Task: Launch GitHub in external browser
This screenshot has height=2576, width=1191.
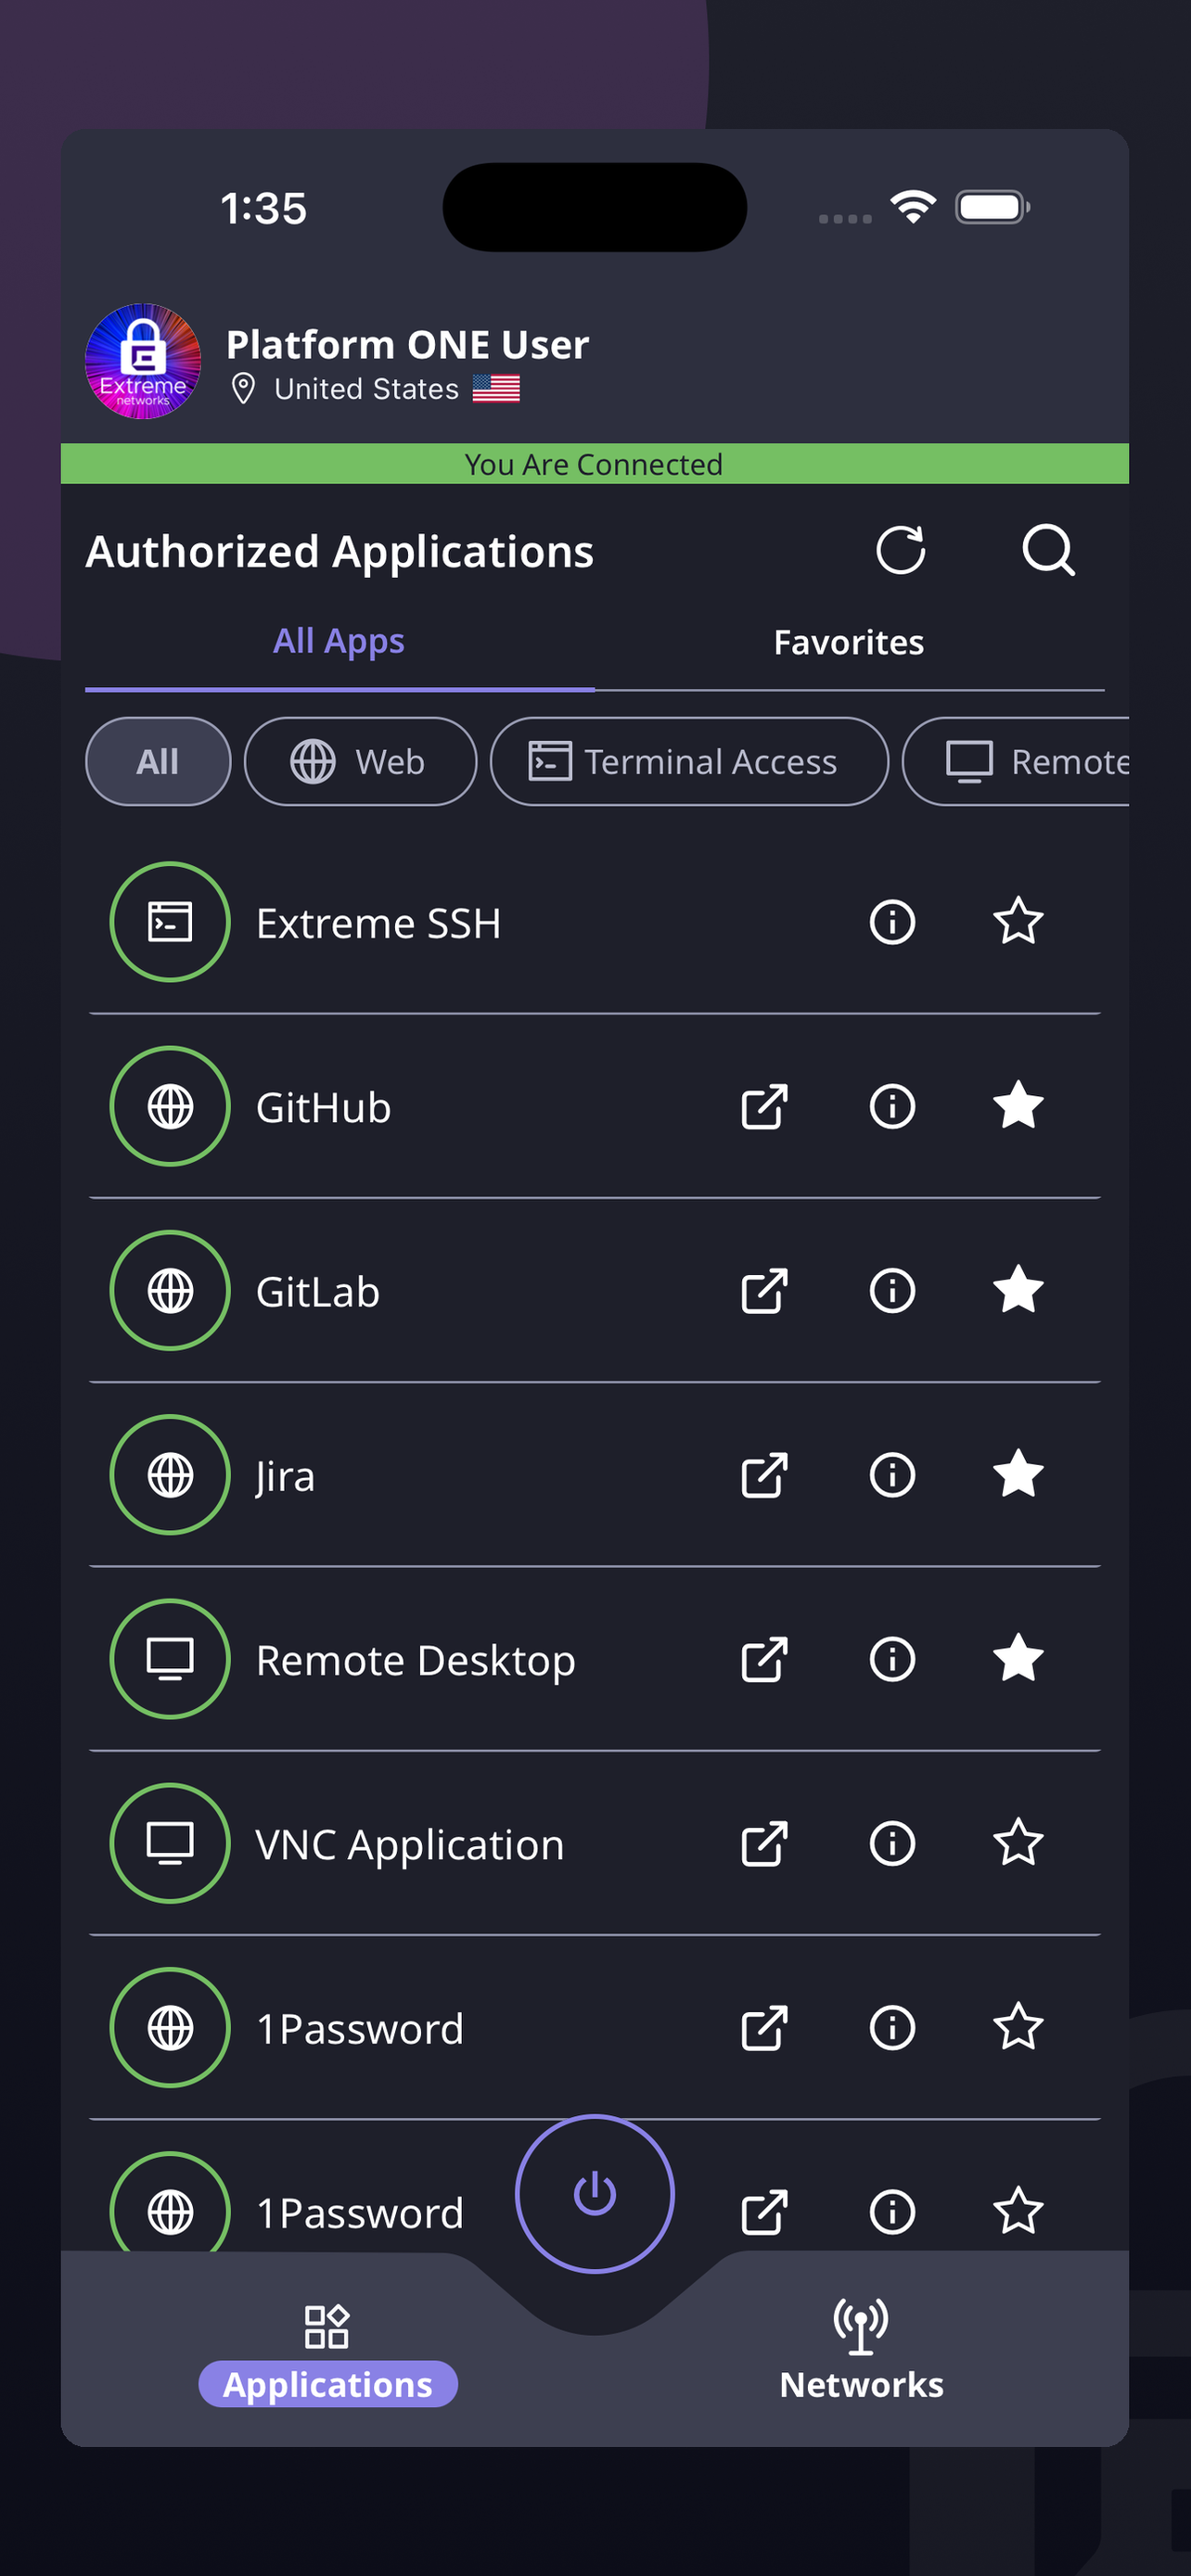Action: click(765, 1106)
